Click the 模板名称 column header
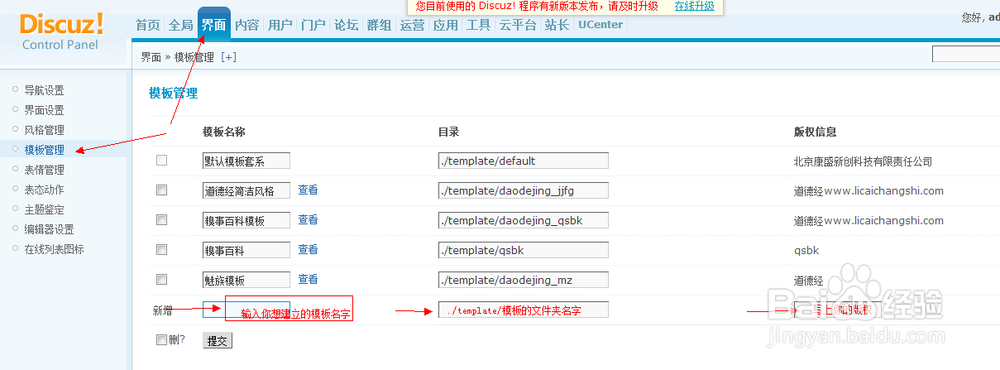This screenshot has width=1000, height=370. click(224, 132)
